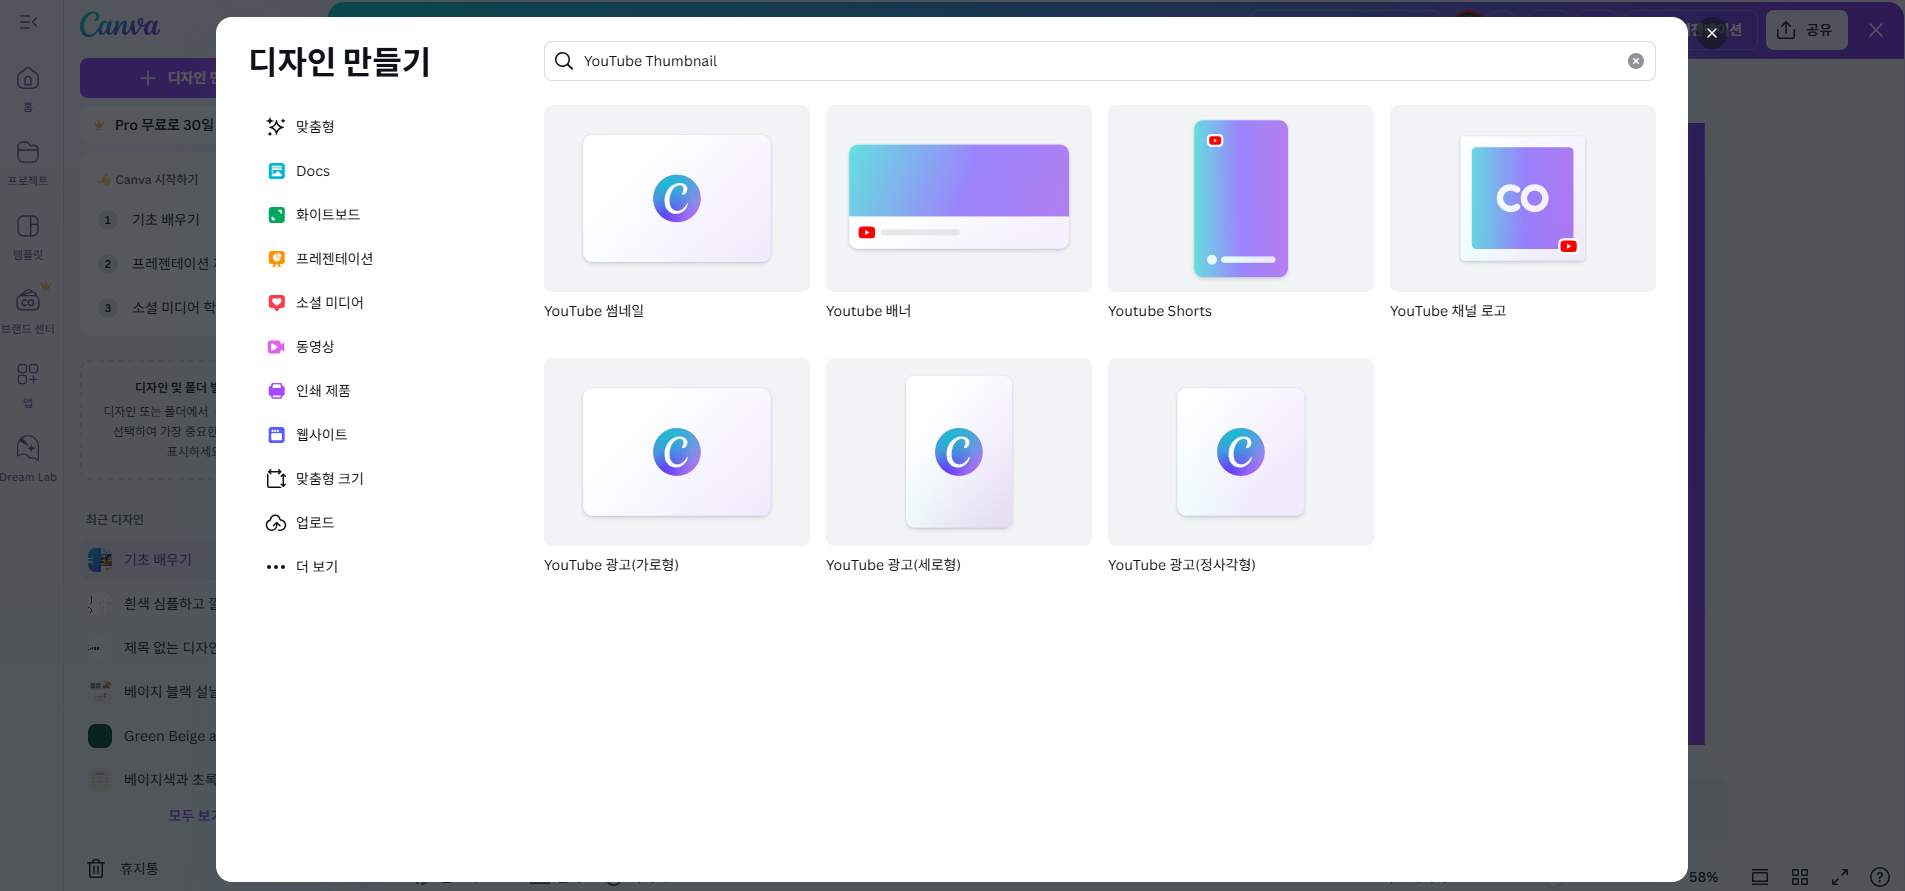Open 브랜드 센터 icon in the left rail
The height and width of the screenshot is (891, 1905).
(28, 300)
